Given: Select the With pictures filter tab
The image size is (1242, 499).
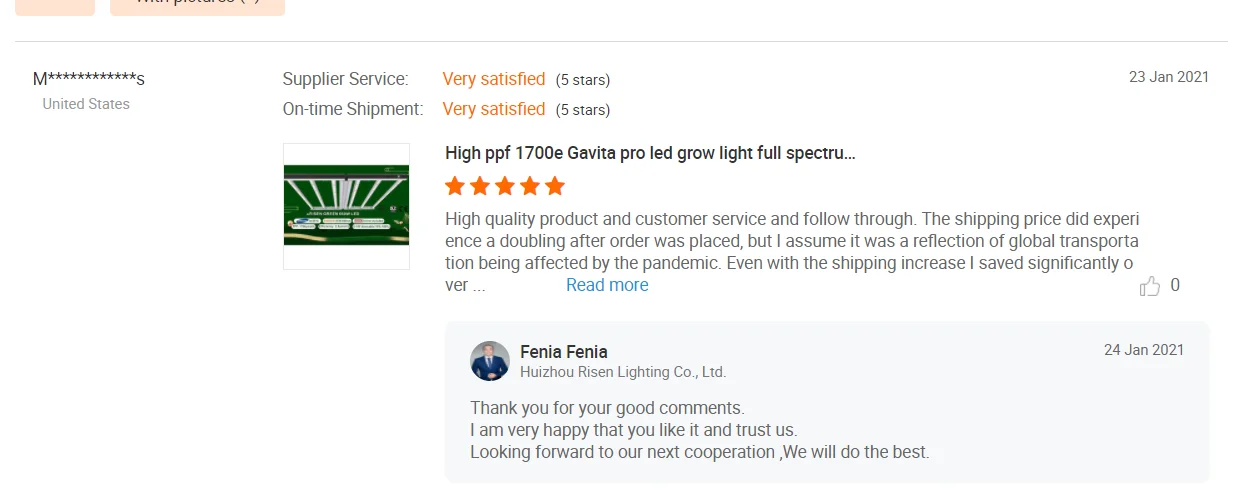Looking at the screenshot, I should (197, 5).
